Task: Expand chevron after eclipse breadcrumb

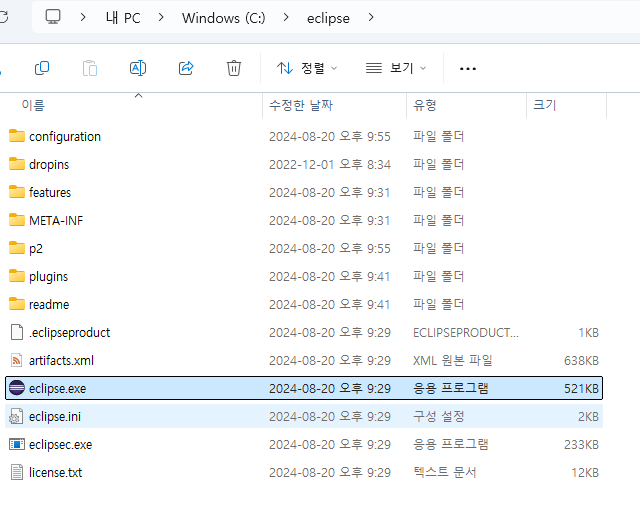Action: tap(371, 18)
